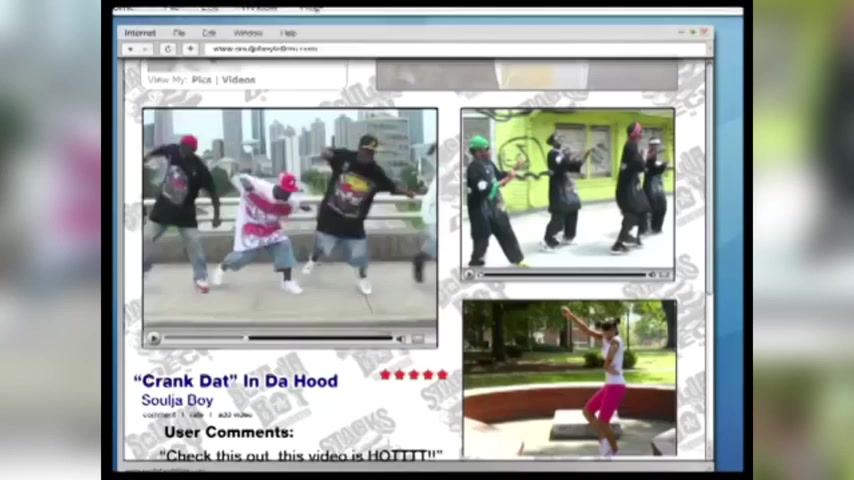Open the Soulja Boy artist link
Screen dimensions: 854x480
point(177,400)
